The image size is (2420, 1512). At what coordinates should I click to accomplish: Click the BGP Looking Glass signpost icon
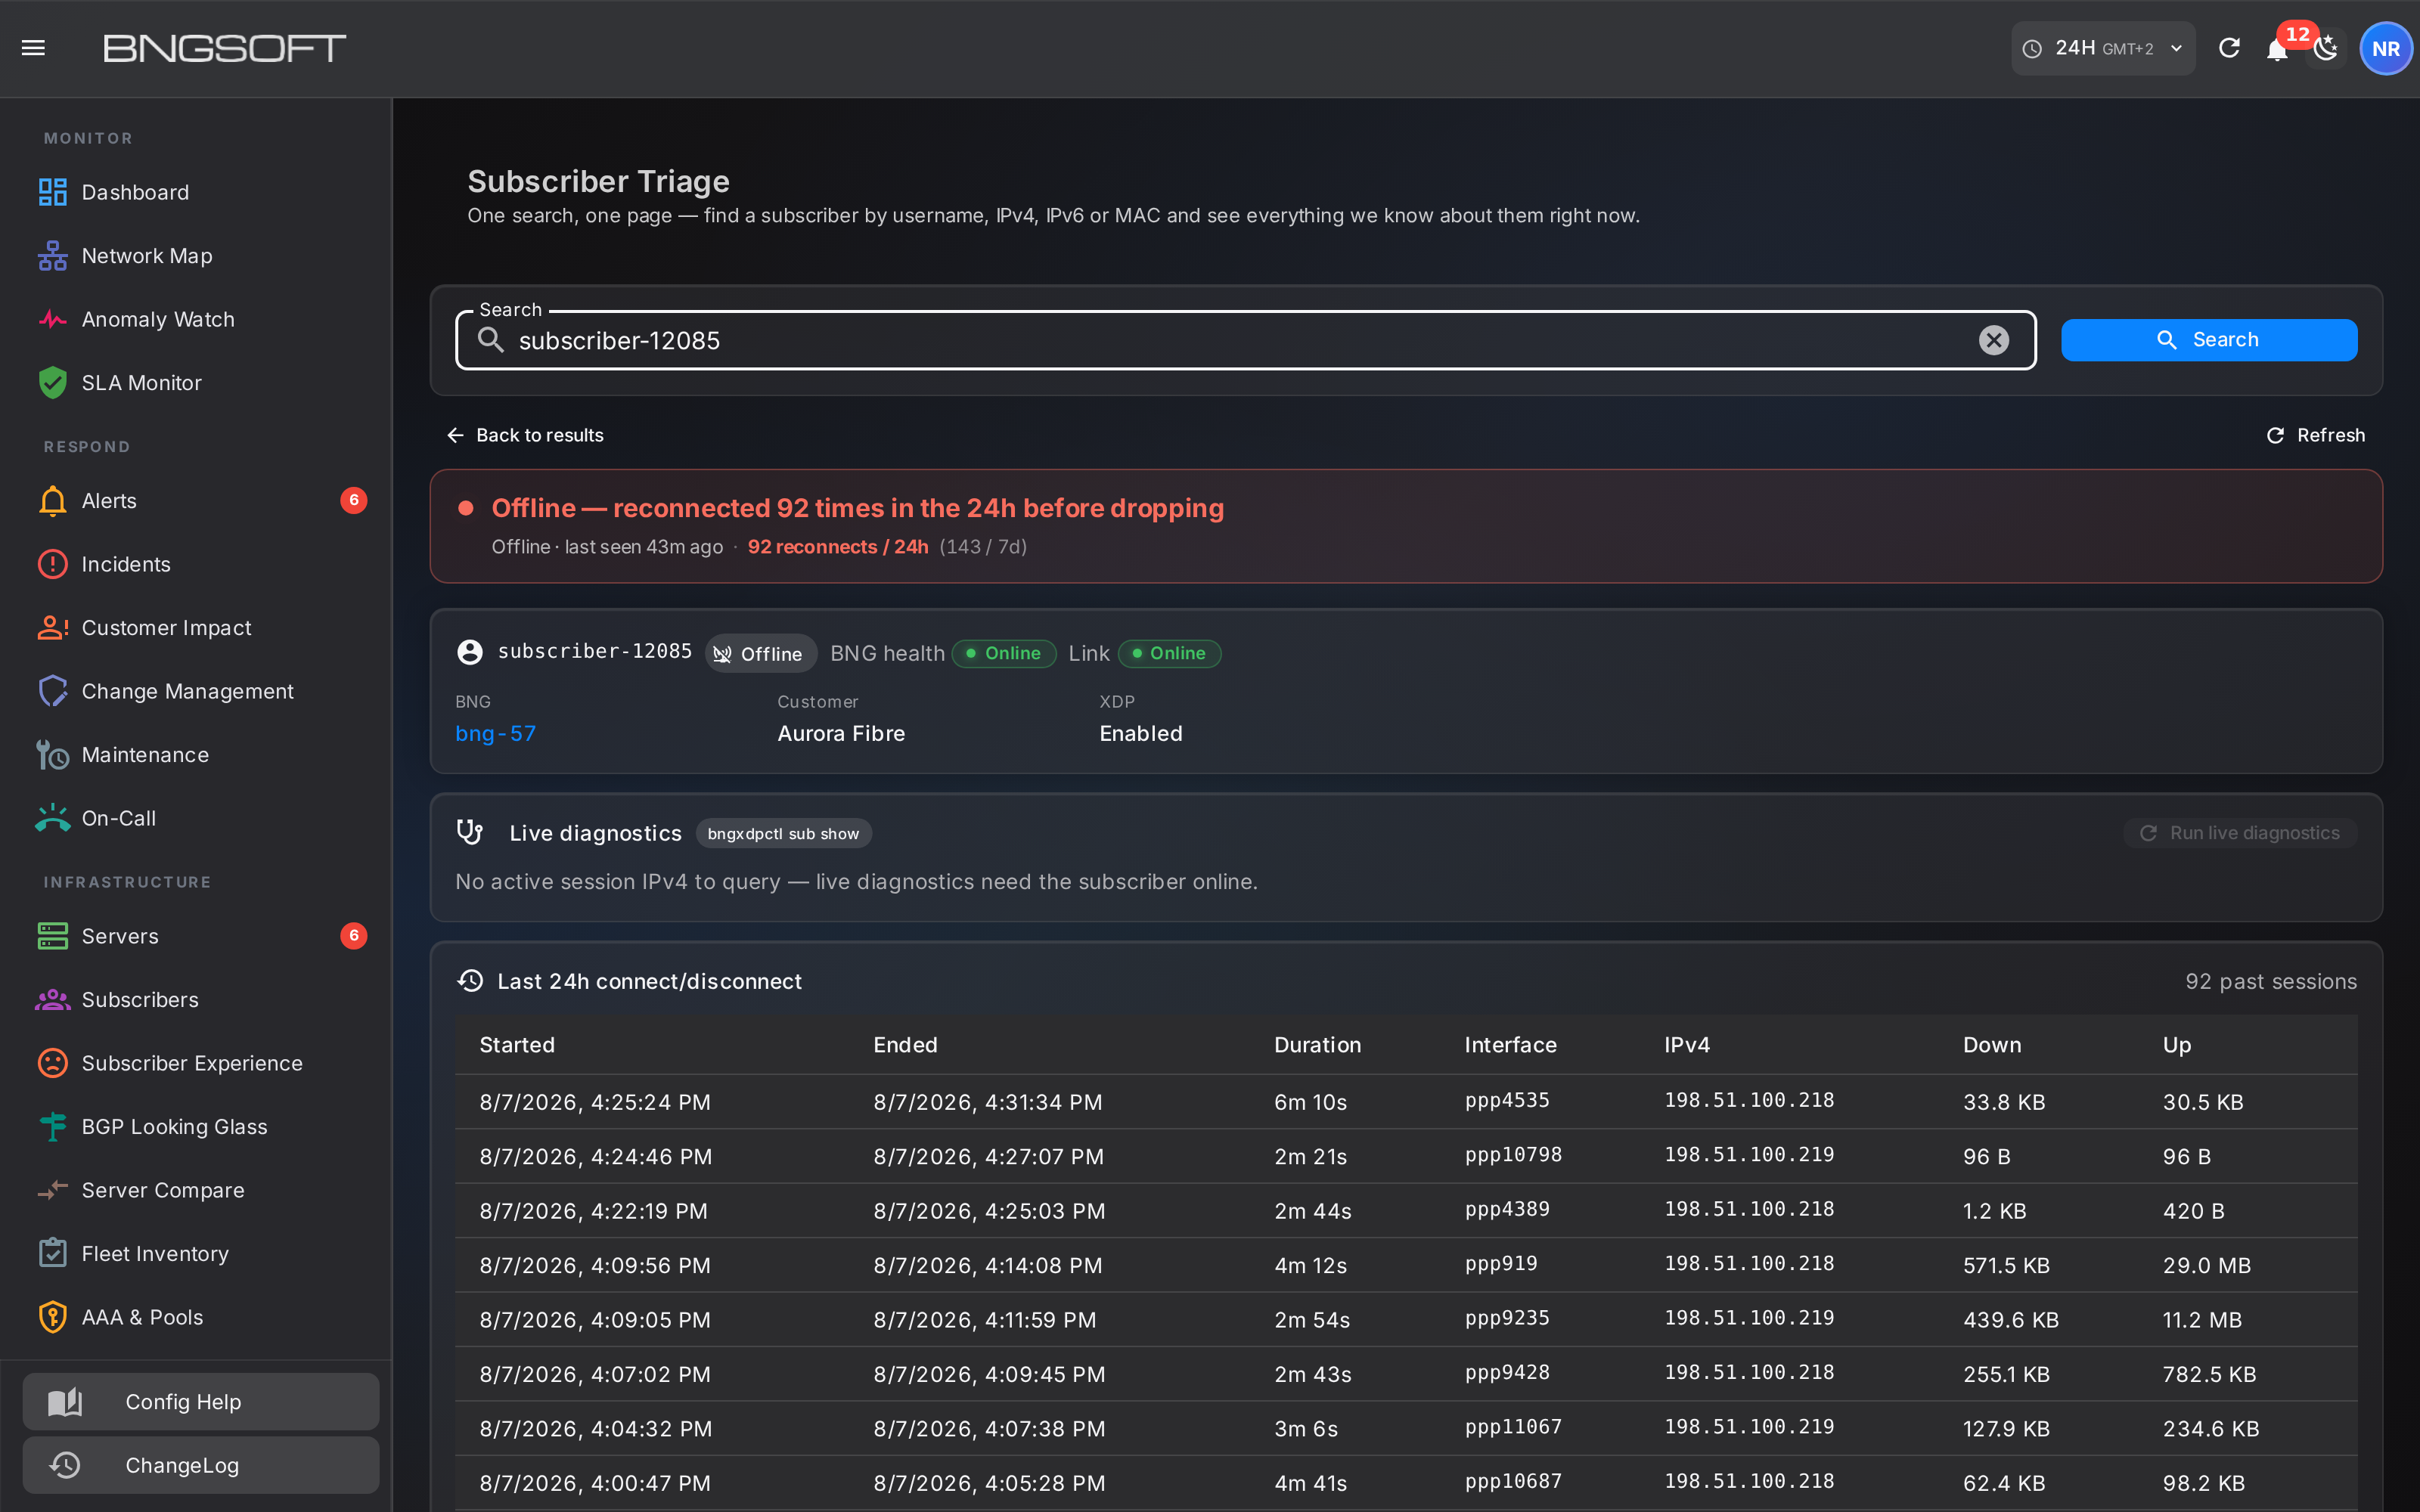point(52,1127)
